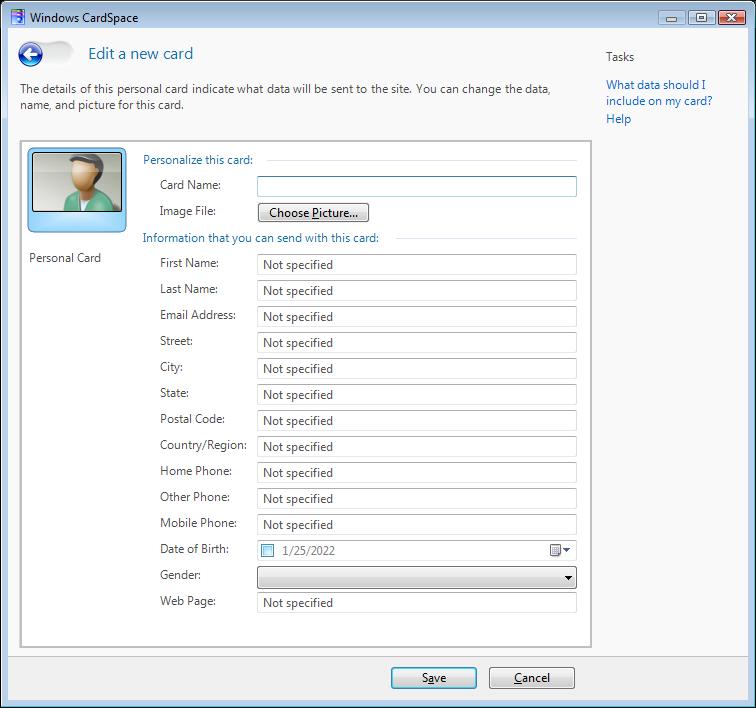
Task: Click the Personal Card picture thumbnail
Action: point(77,190)
